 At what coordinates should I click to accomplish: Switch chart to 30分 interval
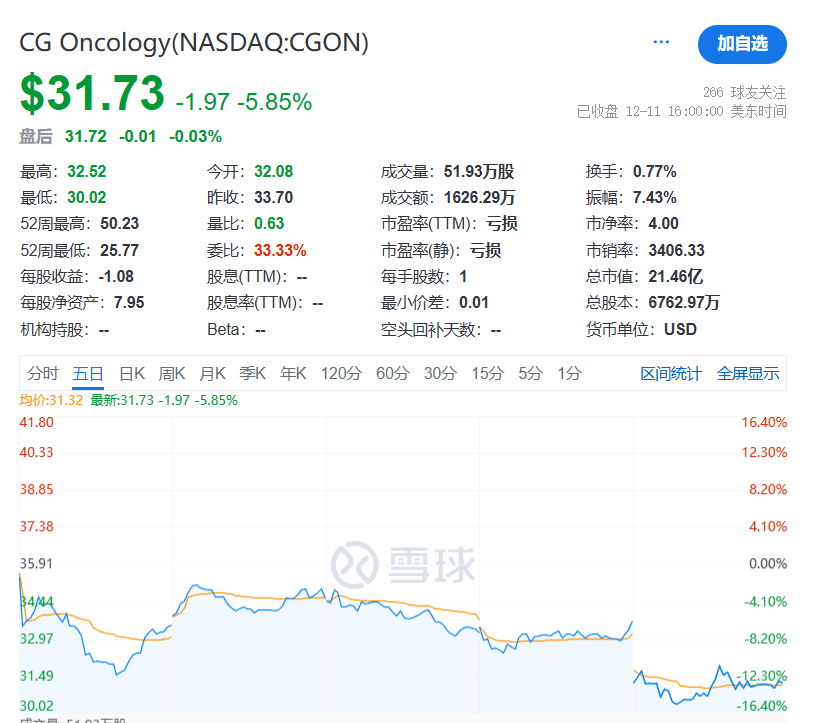coord(440,373)
